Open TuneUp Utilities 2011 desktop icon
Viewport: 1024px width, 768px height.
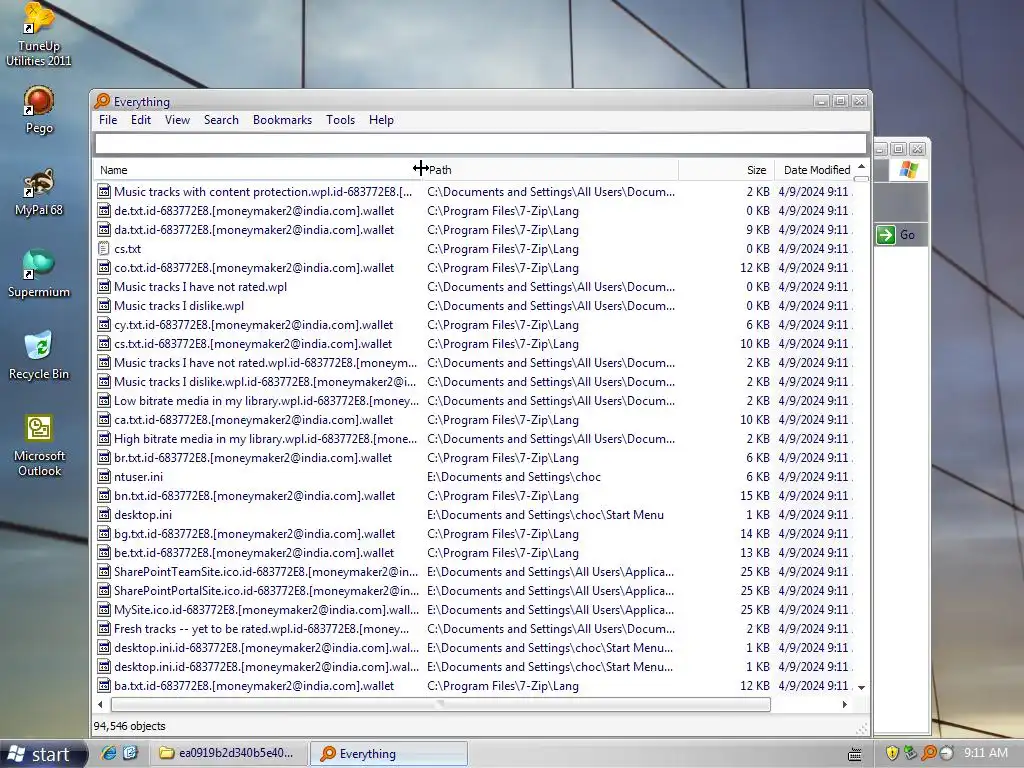(39, 34)
